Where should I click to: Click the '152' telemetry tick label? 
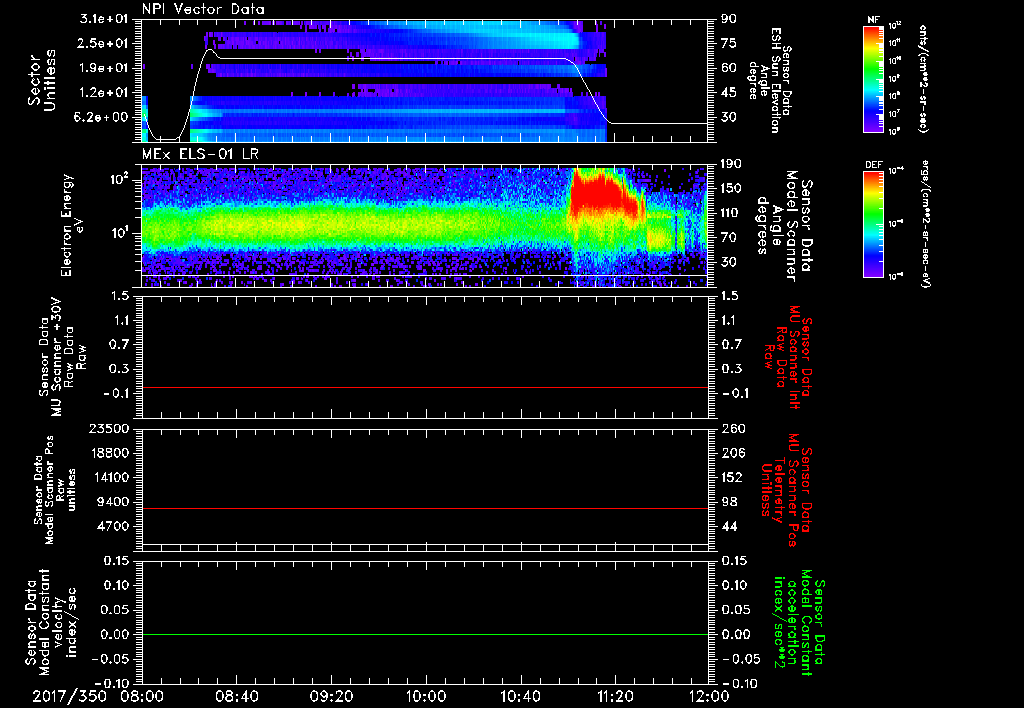point(732,477)
